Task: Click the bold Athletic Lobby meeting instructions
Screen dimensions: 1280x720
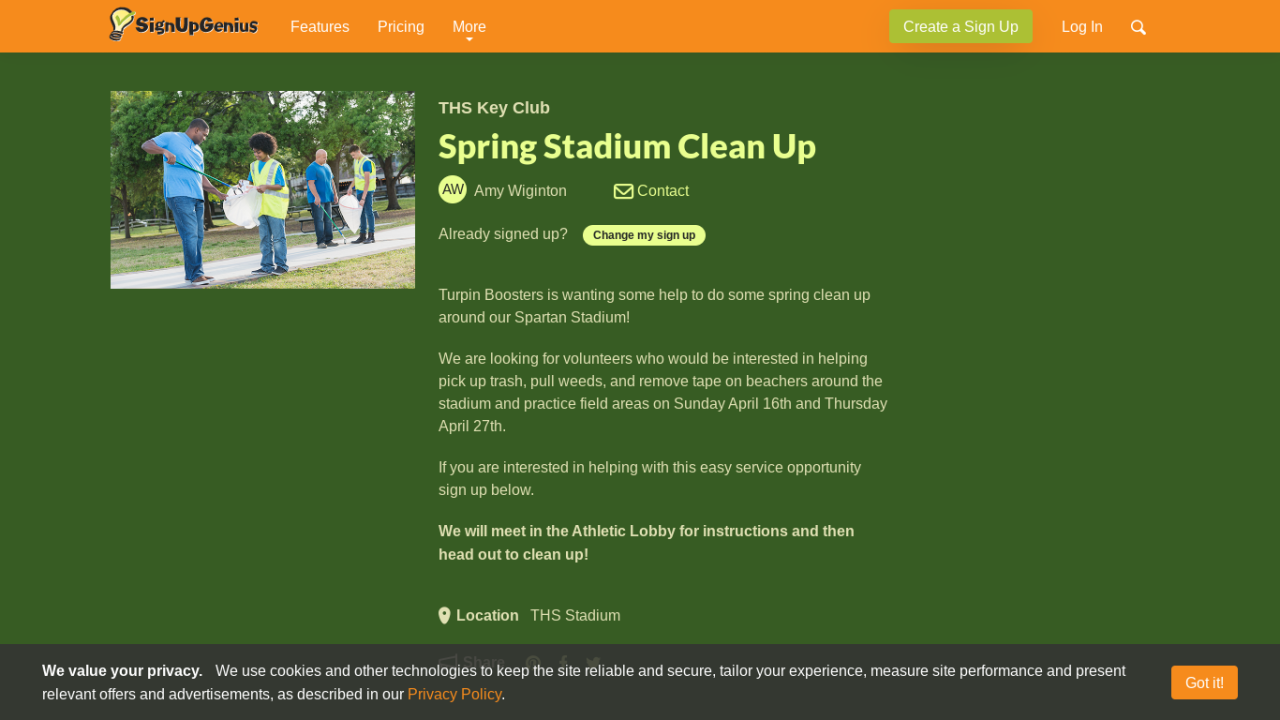Action: click(x=646, y=542)
